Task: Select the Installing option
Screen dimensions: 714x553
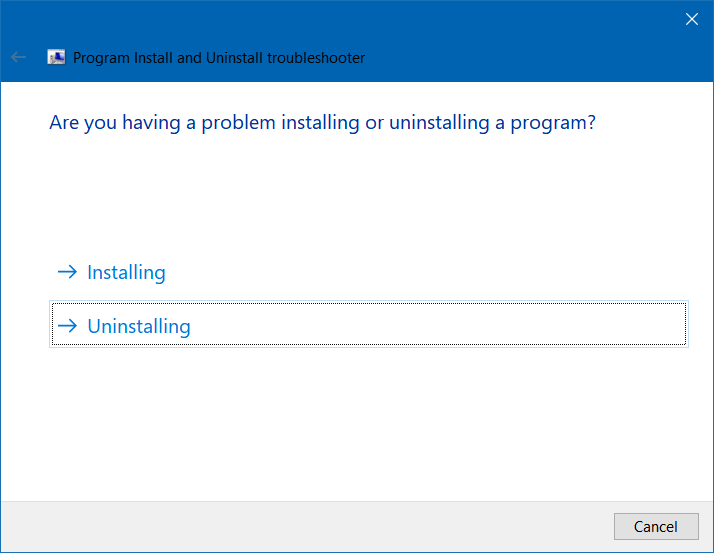Action: (x=126, y=272)
